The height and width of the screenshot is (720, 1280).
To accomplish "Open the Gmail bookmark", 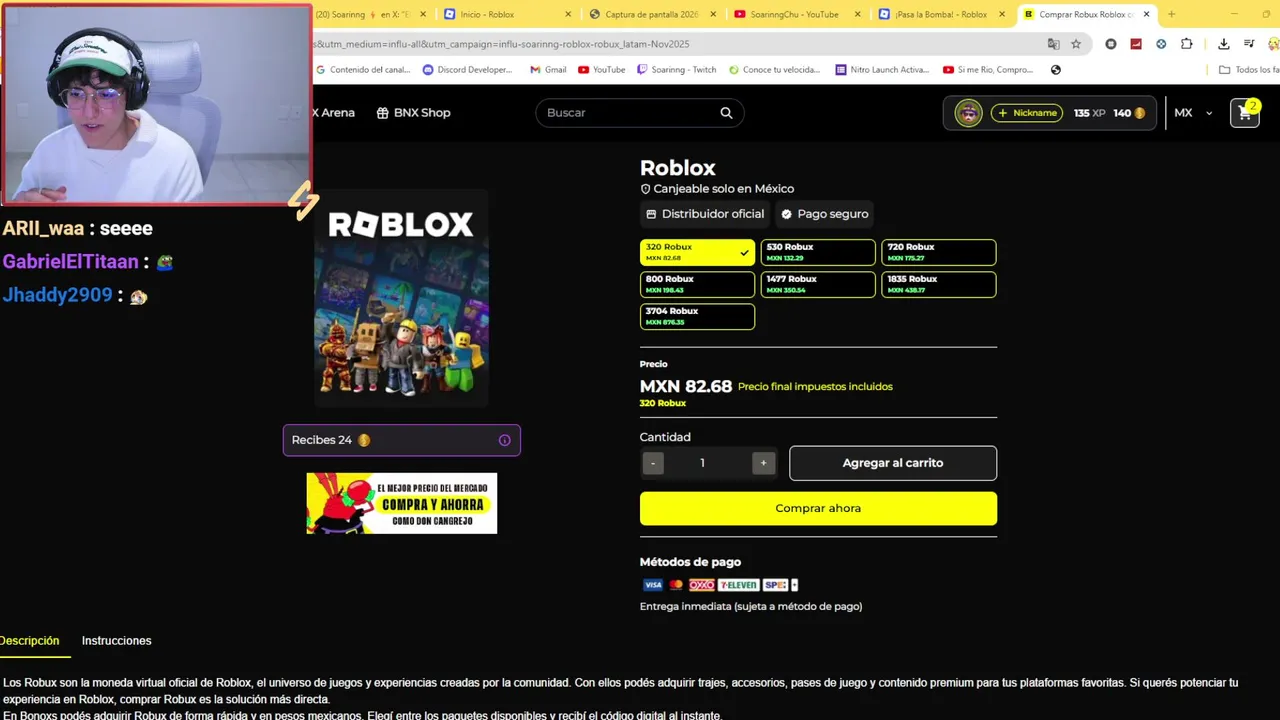I will point(548,70).
